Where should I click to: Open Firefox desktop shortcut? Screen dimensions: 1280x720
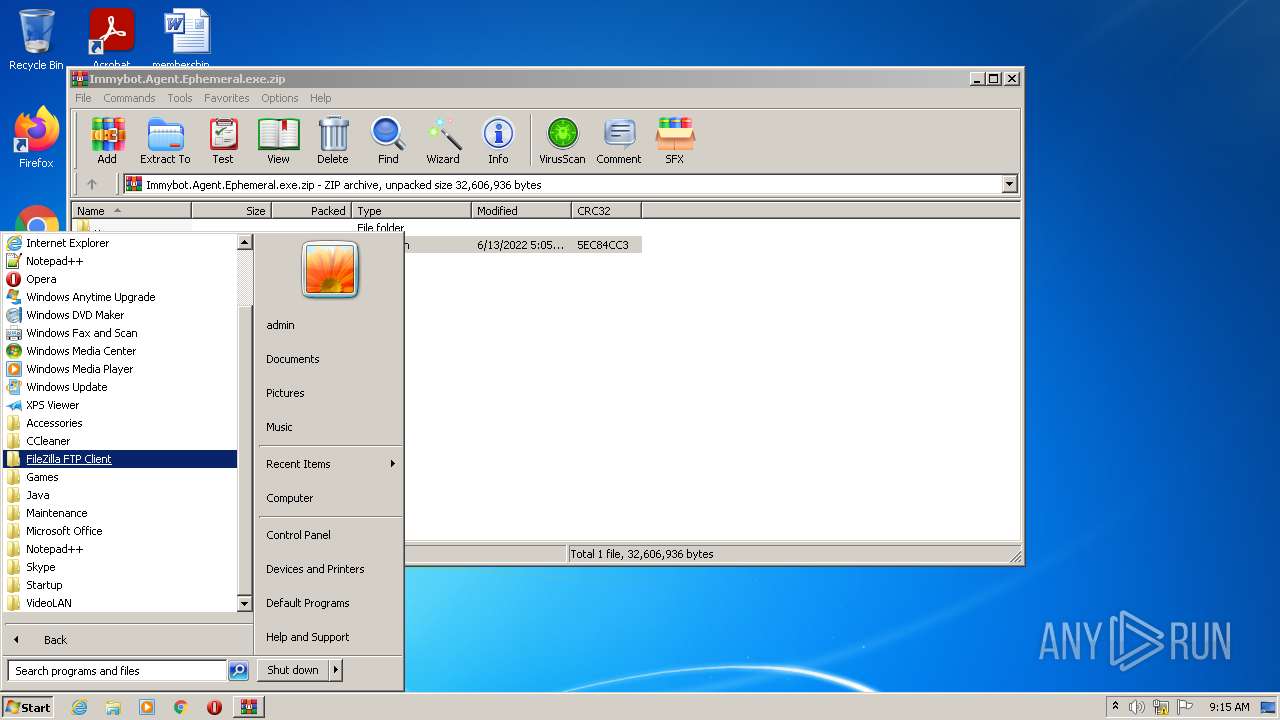[x=36, y=138]
